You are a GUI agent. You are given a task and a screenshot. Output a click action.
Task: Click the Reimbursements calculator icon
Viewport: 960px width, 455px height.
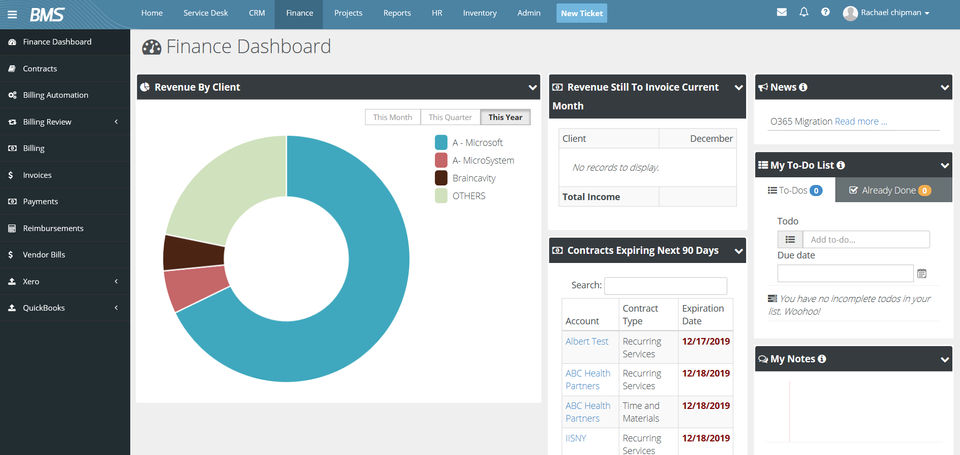click(x=12, y=228)
